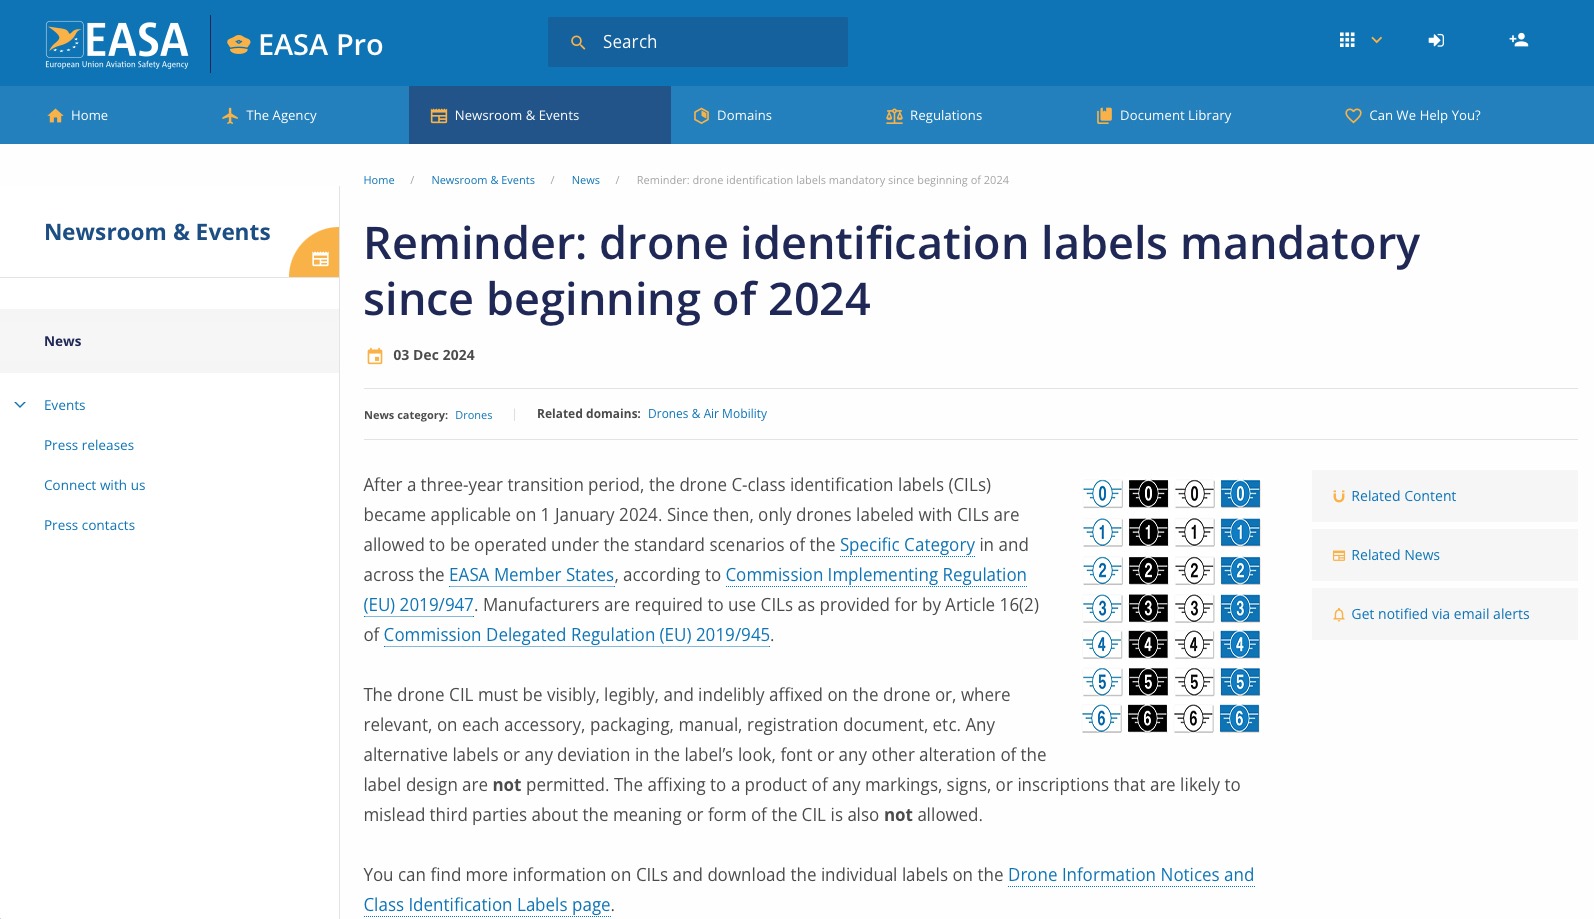This screenshot has height=919, width=1594.
Task: Click the EASA Pro title text
Action: [321, 45]
